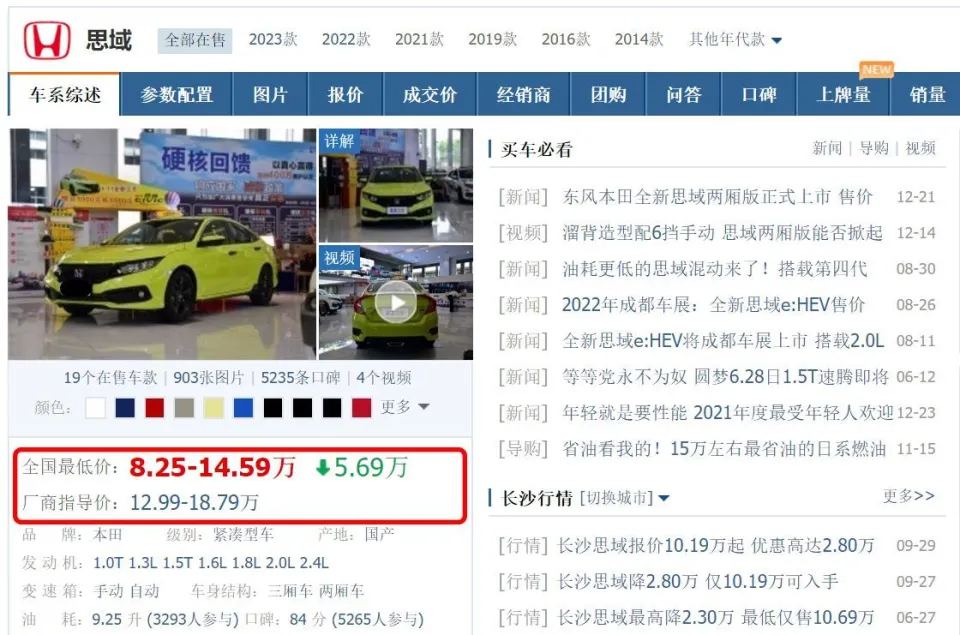This screenshot has width=960, height=635.
Task: Play the video thumbnail play button
Action: point(396,302)
